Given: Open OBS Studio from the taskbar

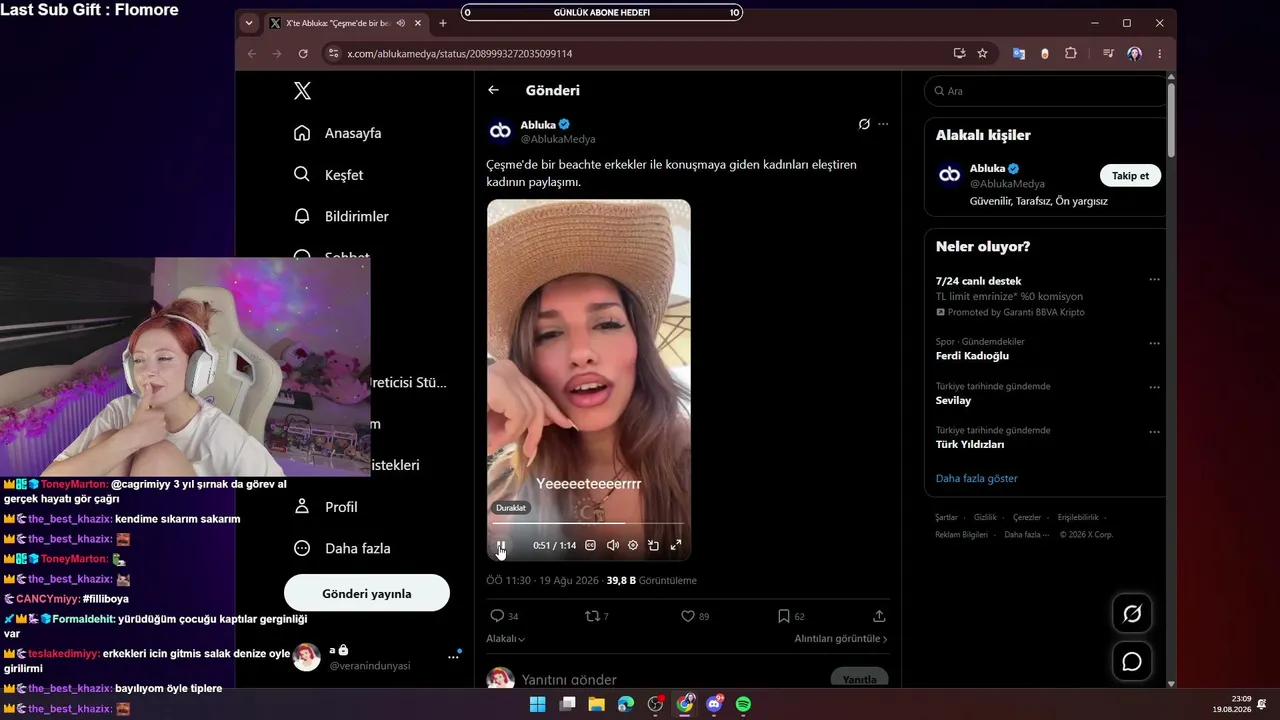Looking at the screenshot, I should click(655, 704).
